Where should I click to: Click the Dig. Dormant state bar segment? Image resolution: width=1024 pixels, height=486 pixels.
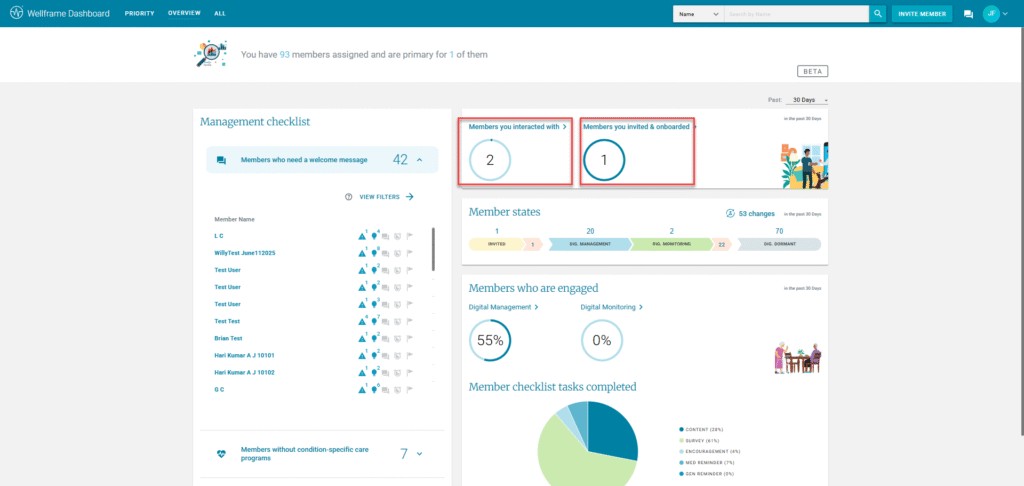tap(779, 244)
